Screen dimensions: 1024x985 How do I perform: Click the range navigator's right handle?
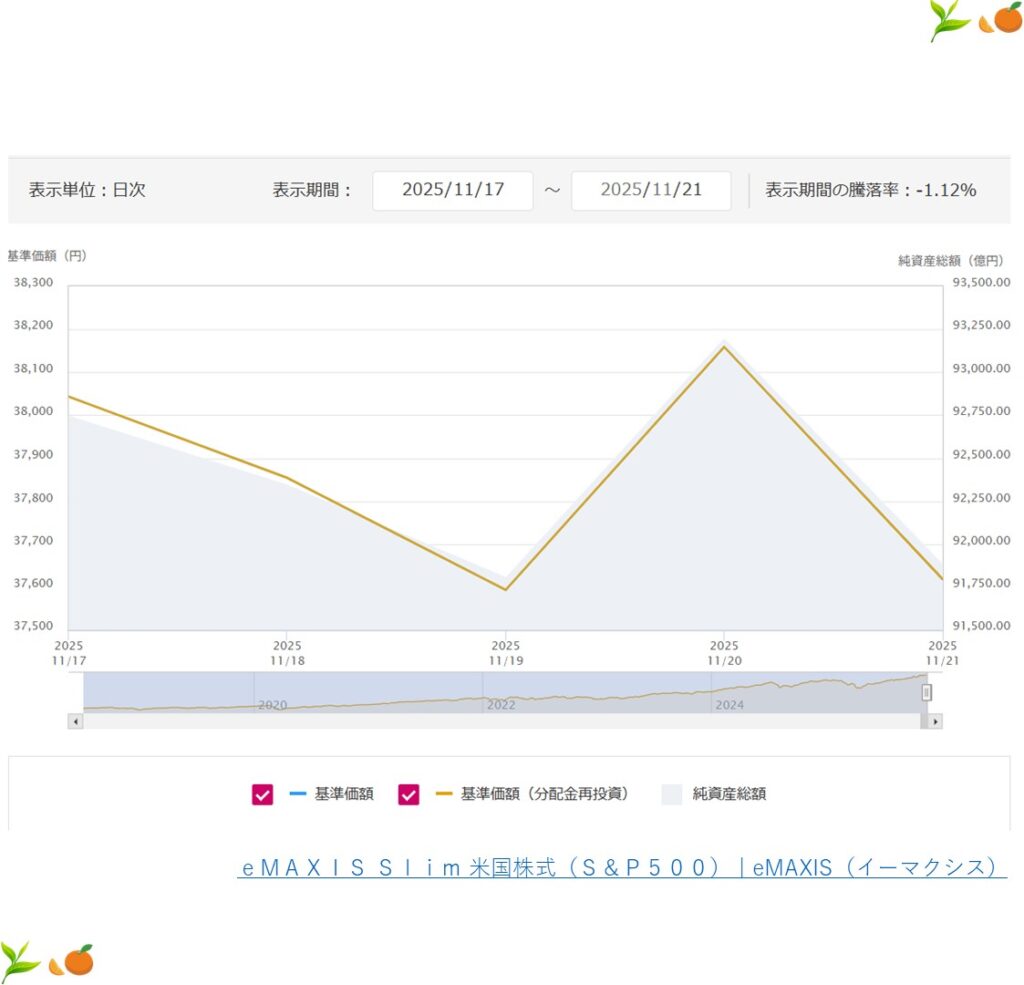(926, 692)
